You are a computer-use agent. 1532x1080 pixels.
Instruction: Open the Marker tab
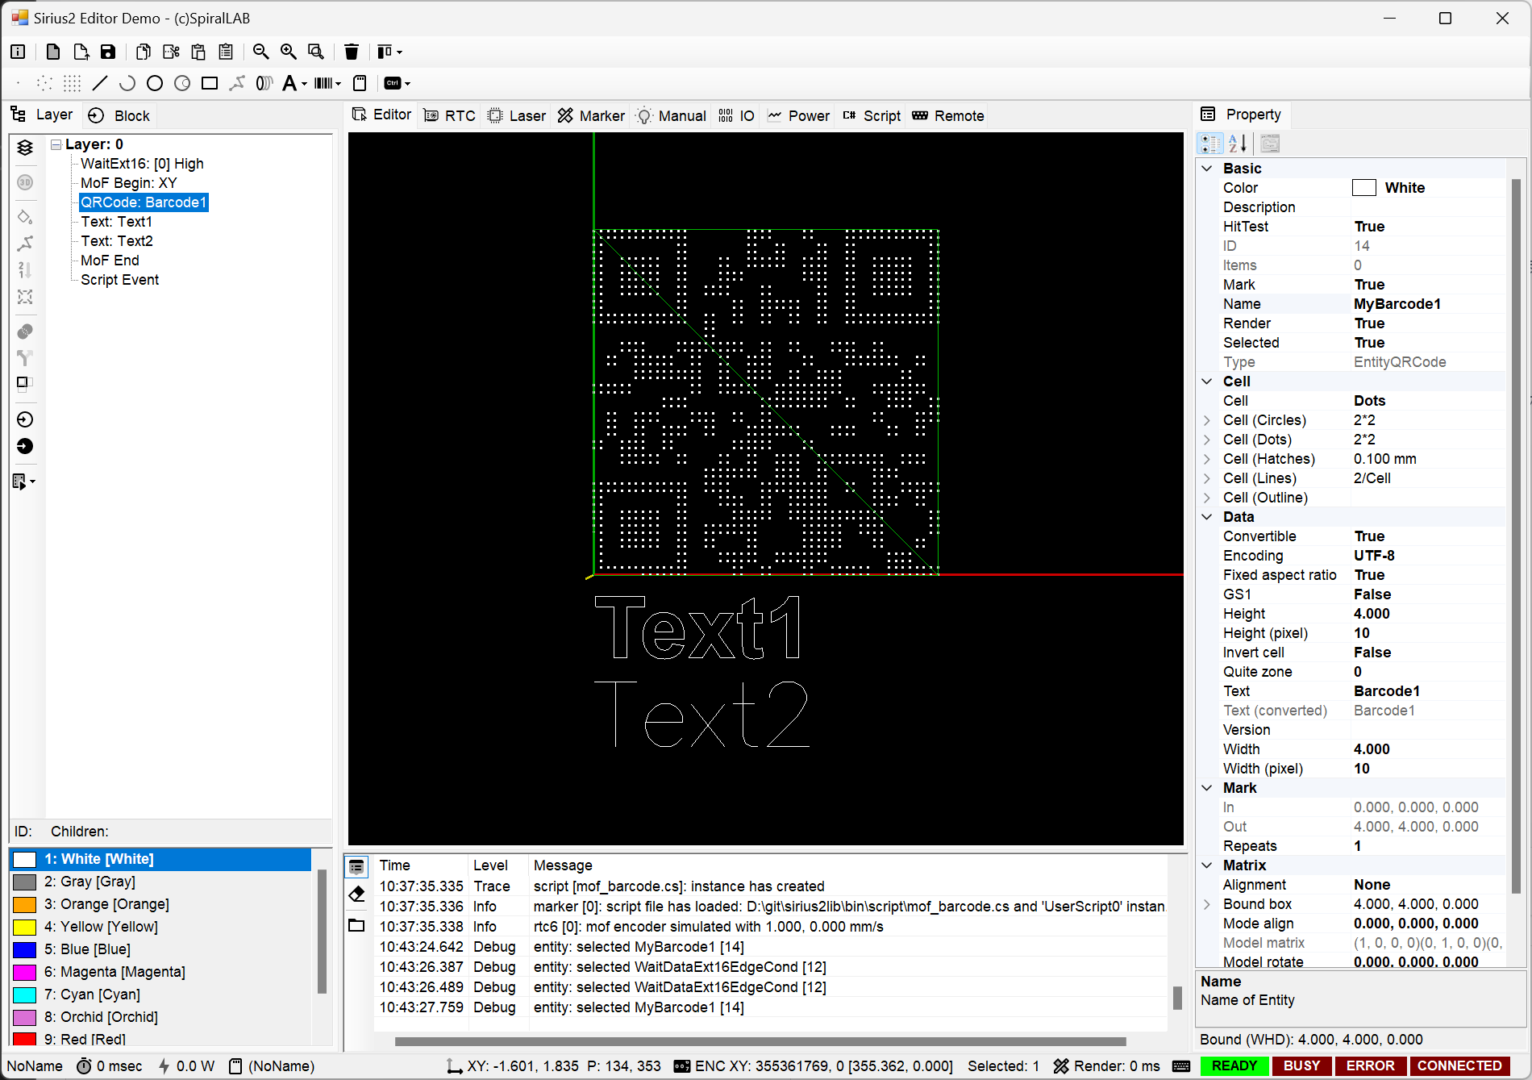(x=591, y=116)
